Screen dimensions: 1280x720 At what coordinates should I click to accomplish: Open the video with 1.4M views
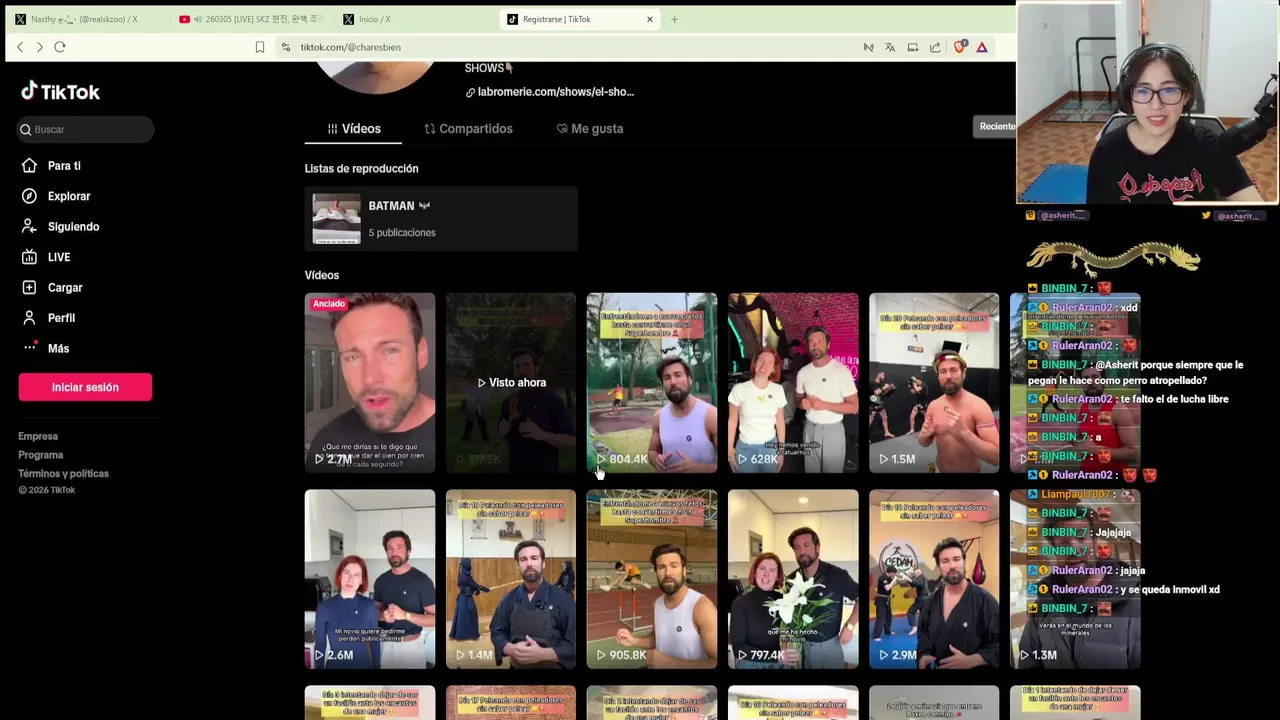[511, 578]
